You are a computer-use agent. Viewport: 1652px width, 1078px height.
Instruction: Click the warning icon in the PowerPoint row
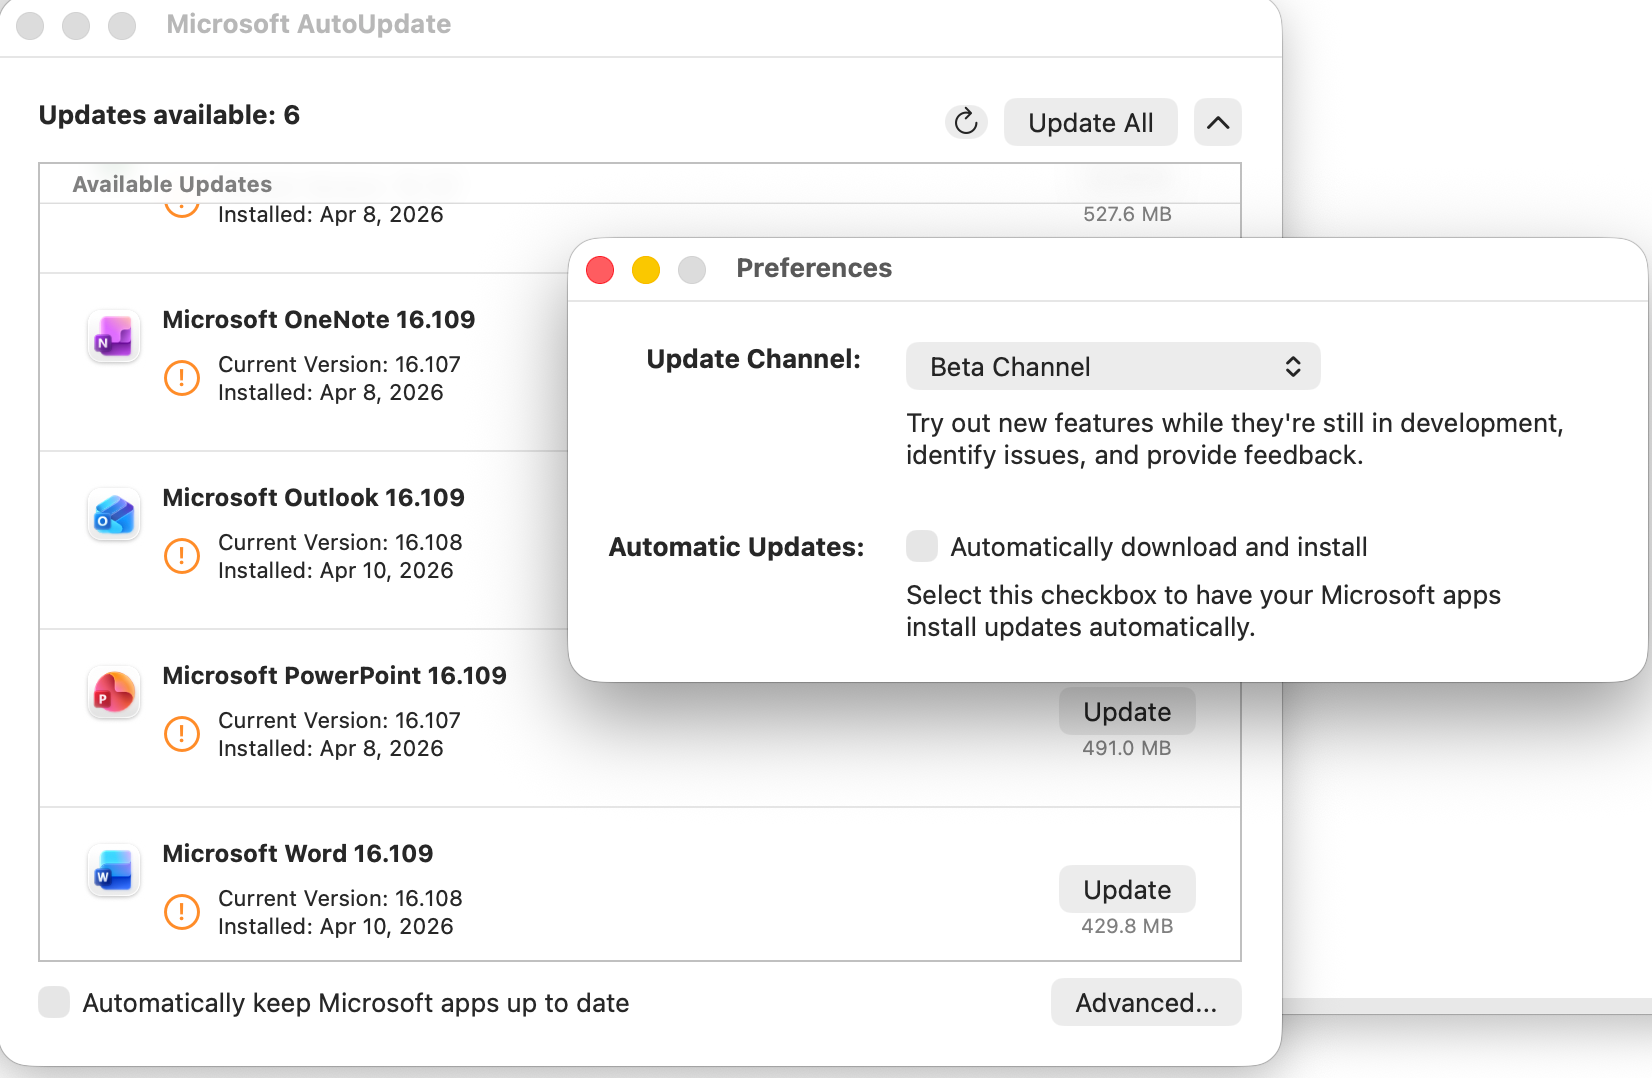(182, 734)
